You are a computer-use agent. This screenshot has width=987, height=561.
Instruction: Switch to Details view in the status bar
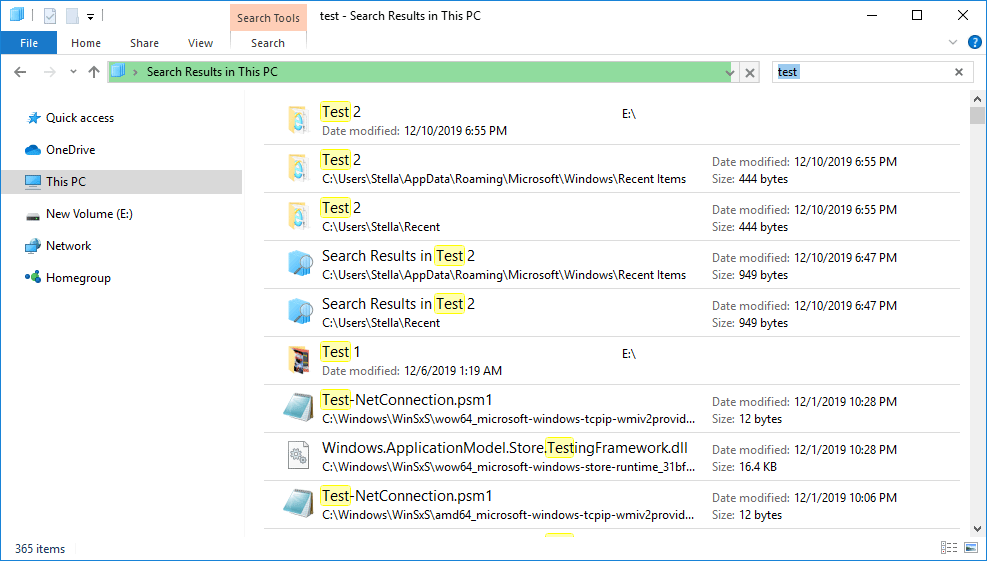click(949, 548)
